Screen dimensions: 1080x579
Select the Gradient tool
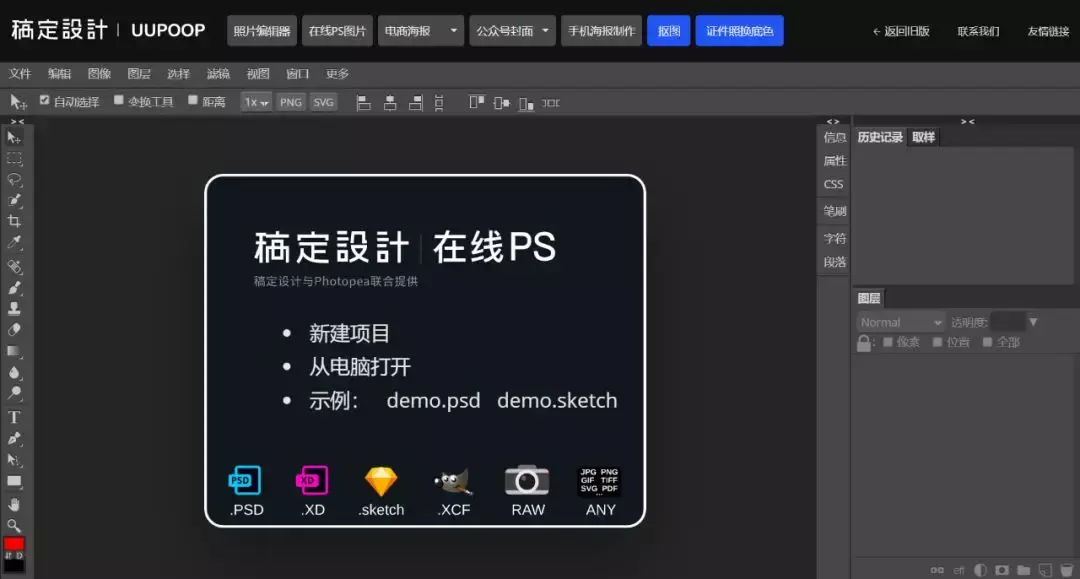pyautogui.click(x=14, y=351)
